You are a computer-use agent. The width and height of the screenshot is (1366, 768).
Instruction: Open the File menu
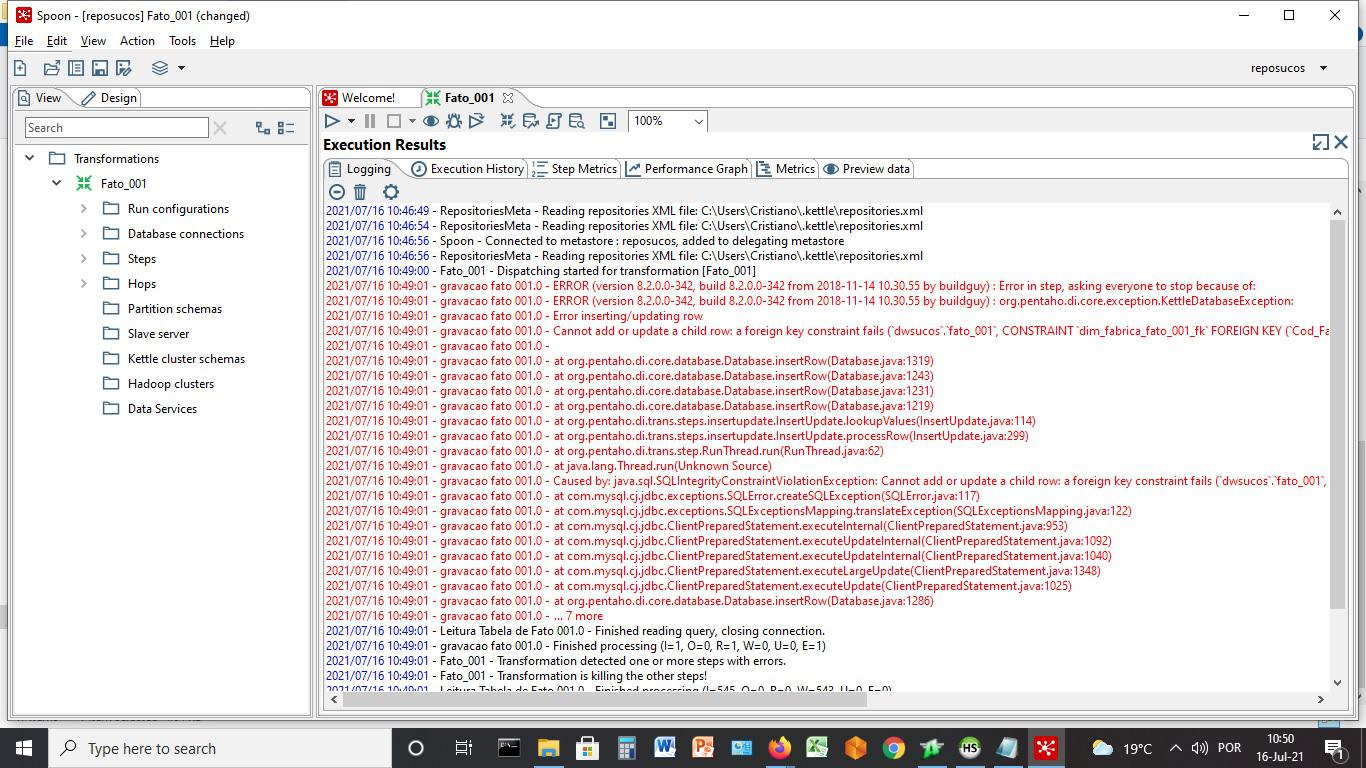click(24, 41)
